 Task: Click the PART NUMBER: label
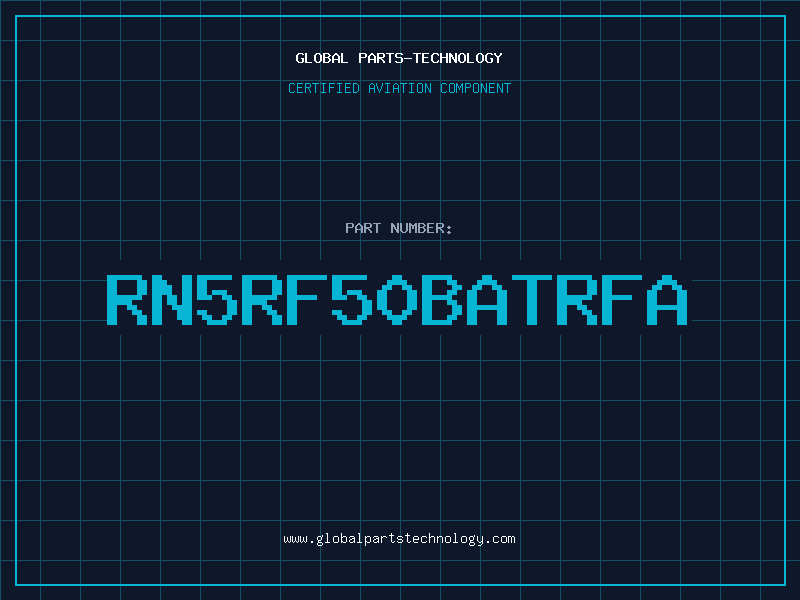[399, 228]
